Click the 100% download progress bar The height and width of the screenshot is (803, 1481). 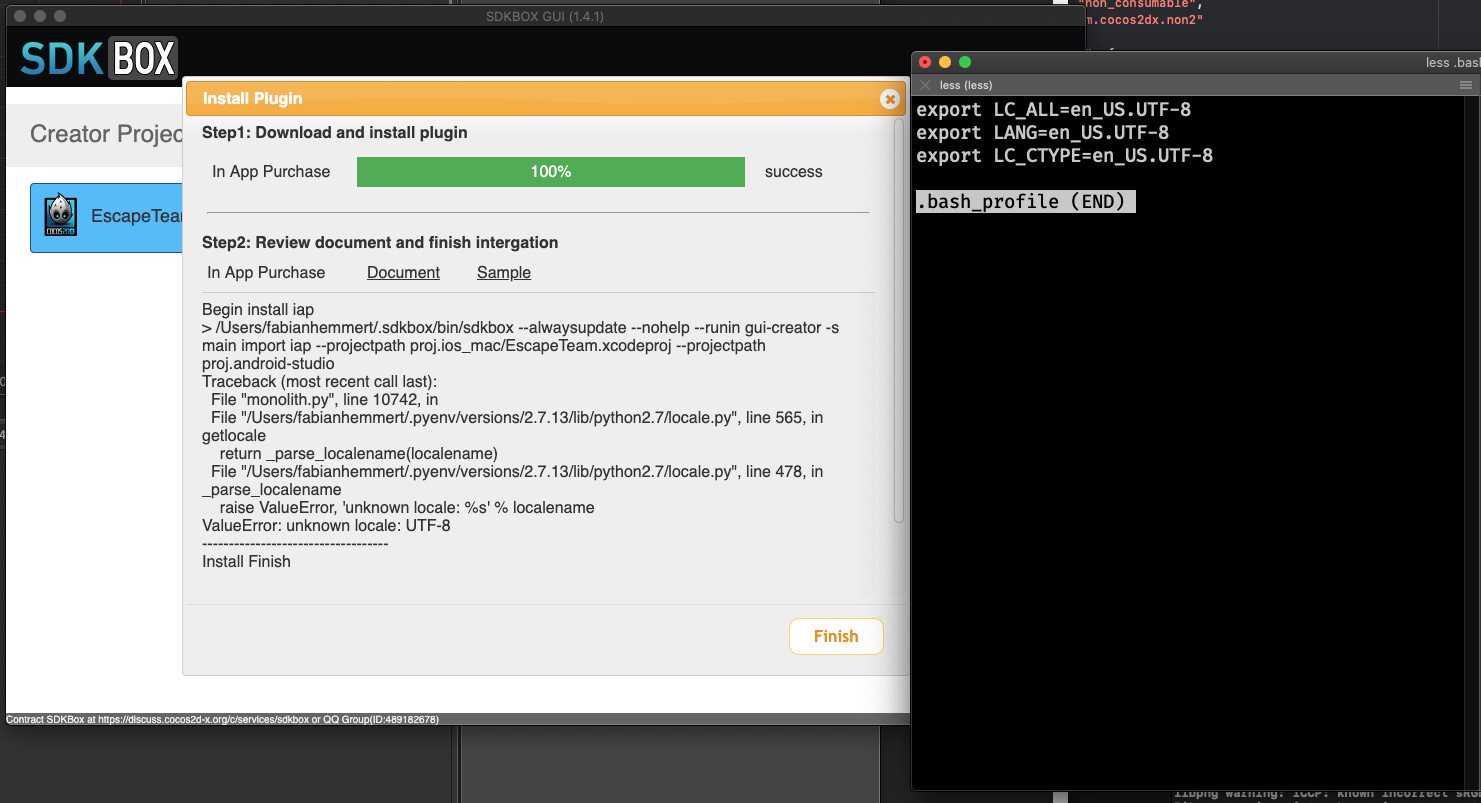coord(550,172)
